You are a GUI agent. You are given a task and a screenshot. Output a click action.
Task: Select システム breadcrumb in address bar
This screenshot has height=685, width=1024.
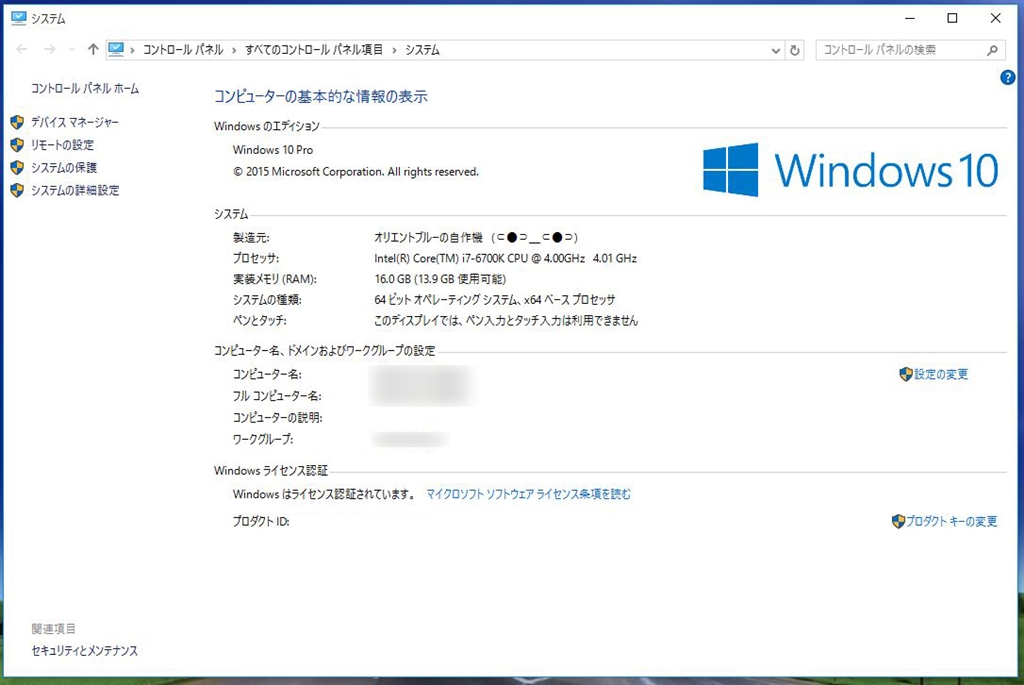(x=422, y=50)
